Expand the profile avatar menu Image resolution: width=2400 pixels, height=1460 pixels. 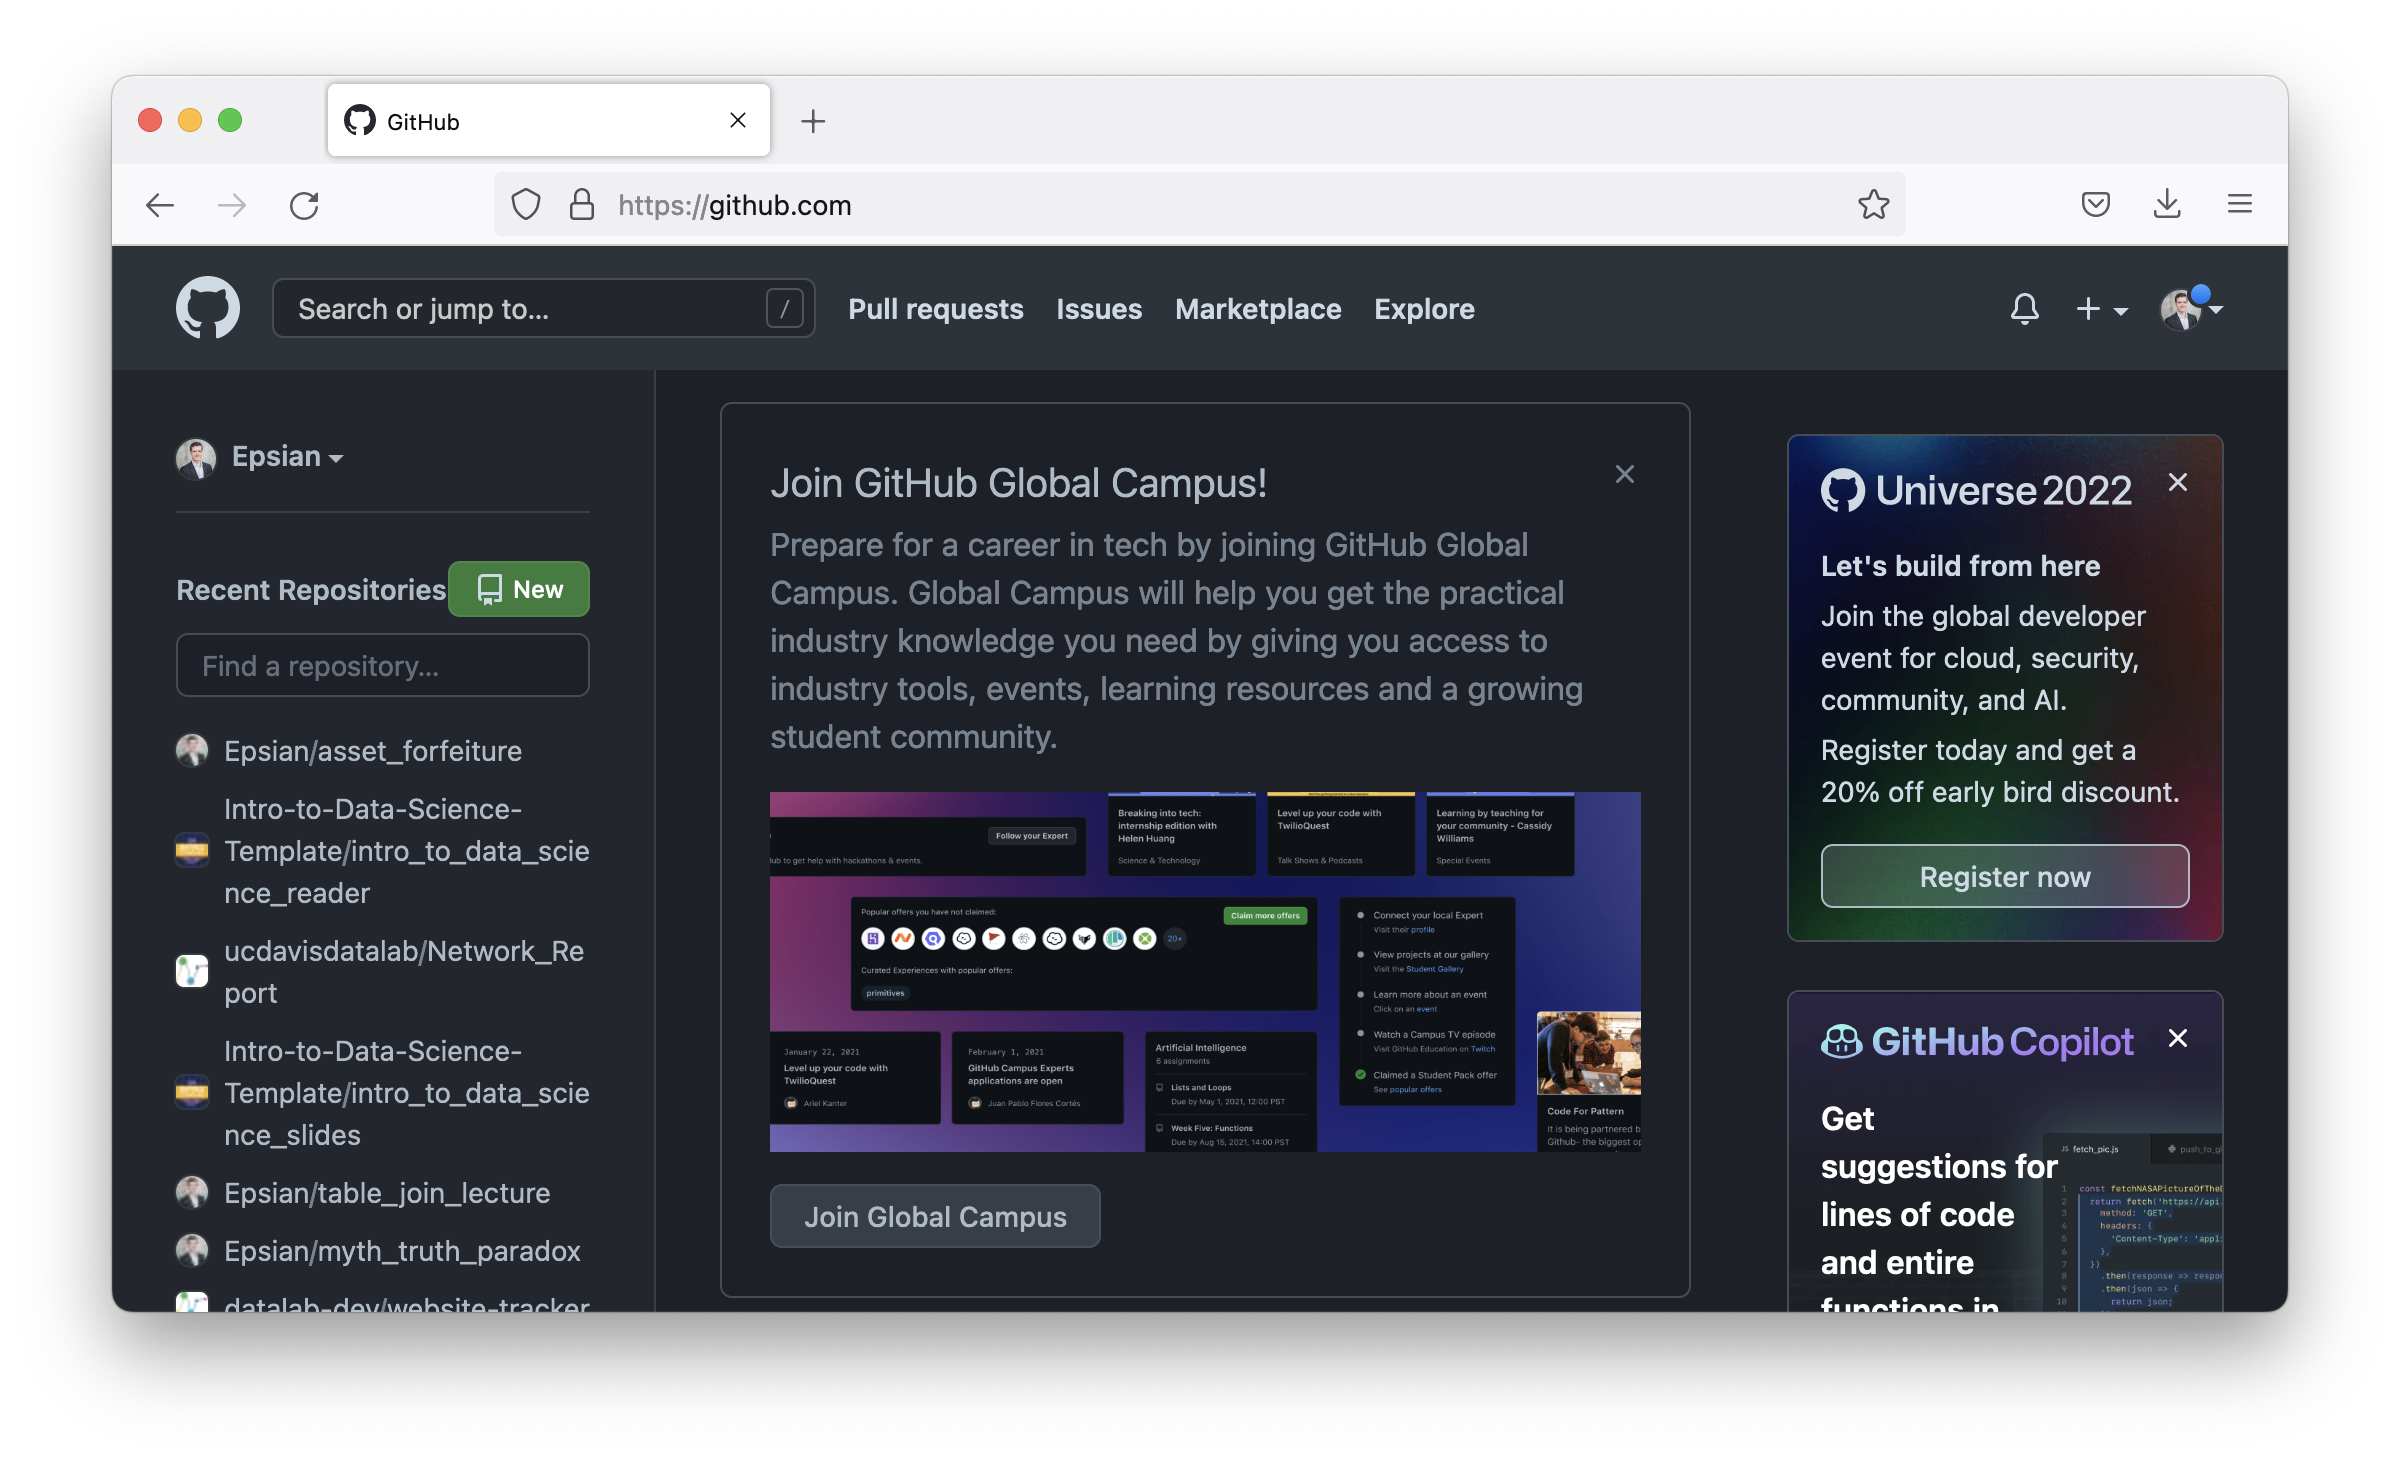[2191, 309]
